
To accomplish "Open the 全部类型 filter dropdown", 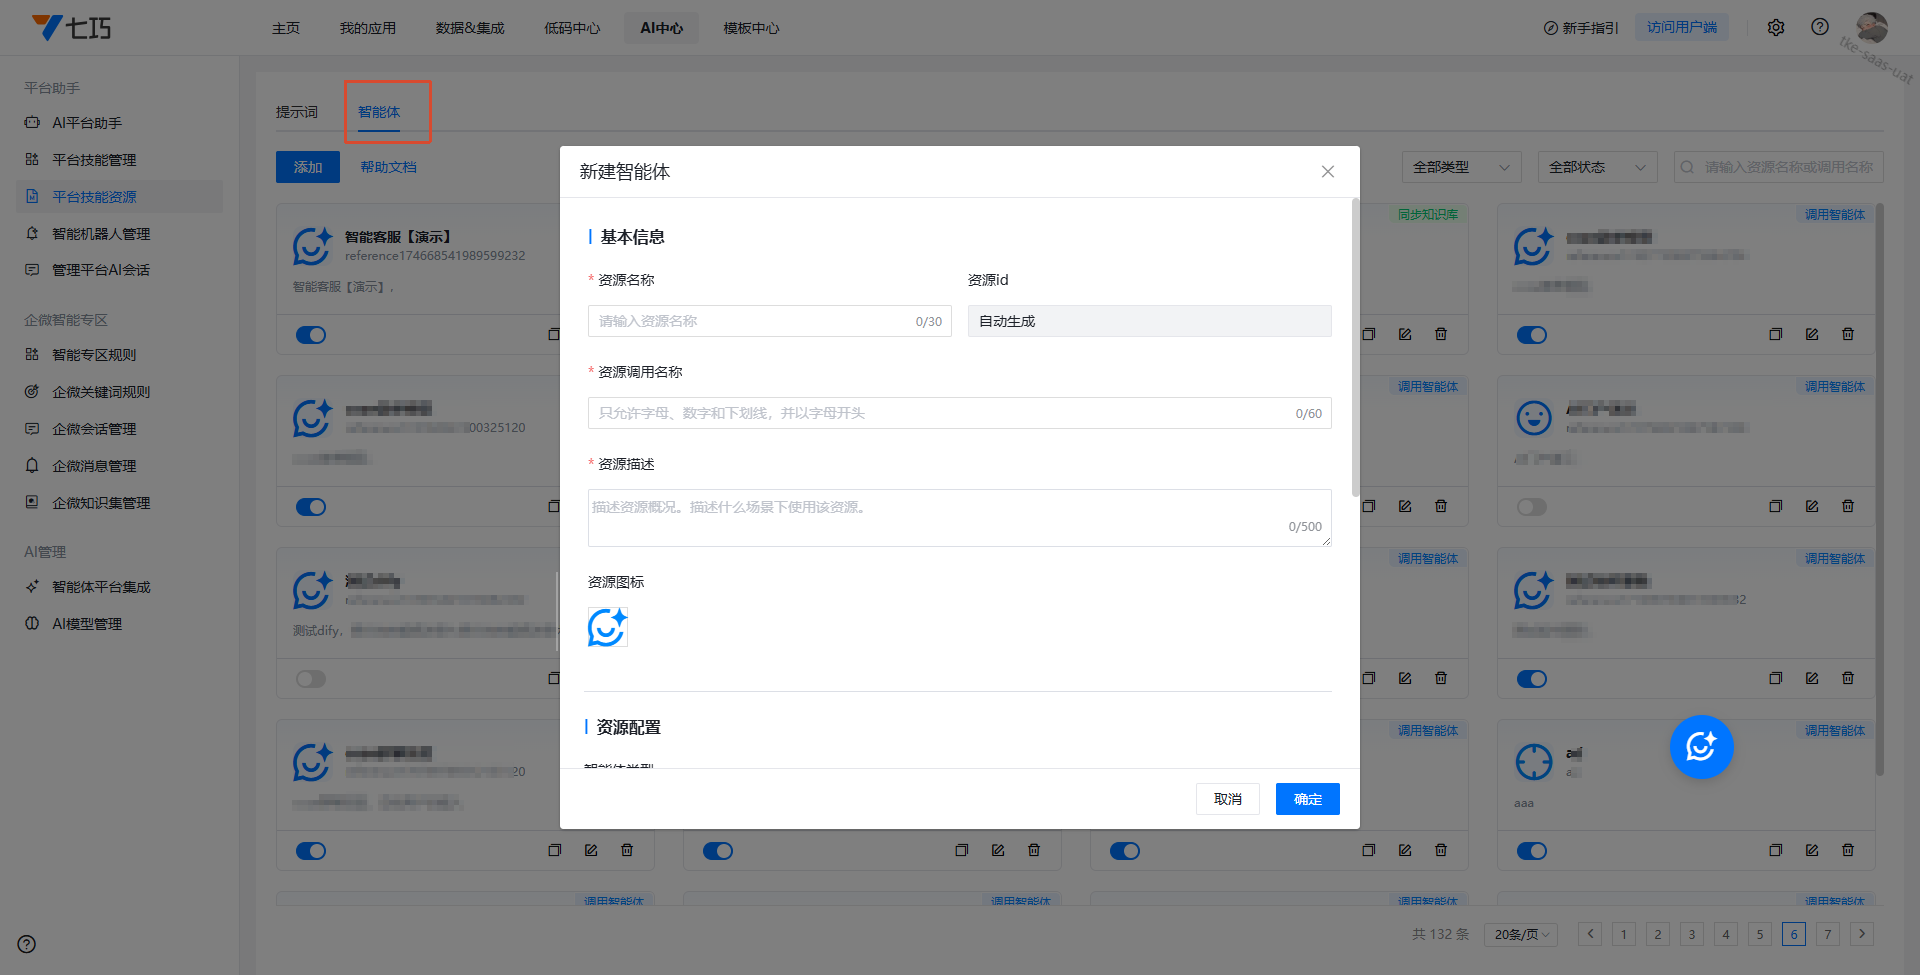I will pyautogui.click(x=1461, y=167).
